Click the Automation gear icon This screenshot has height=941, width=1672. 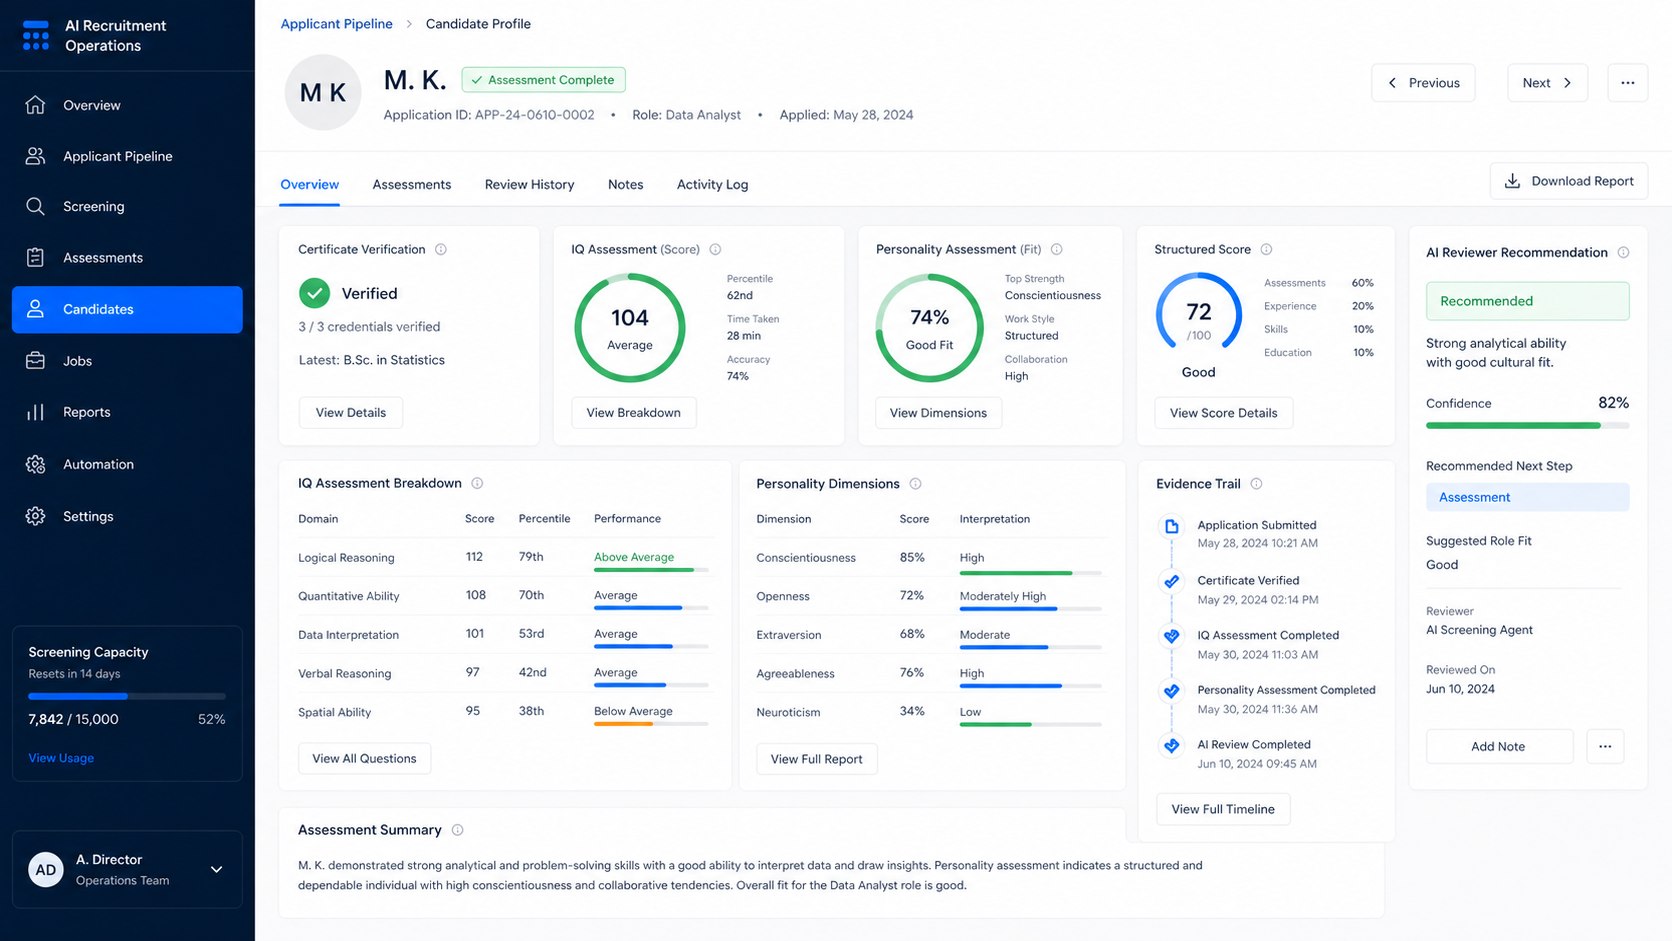[x=35, y=464]
